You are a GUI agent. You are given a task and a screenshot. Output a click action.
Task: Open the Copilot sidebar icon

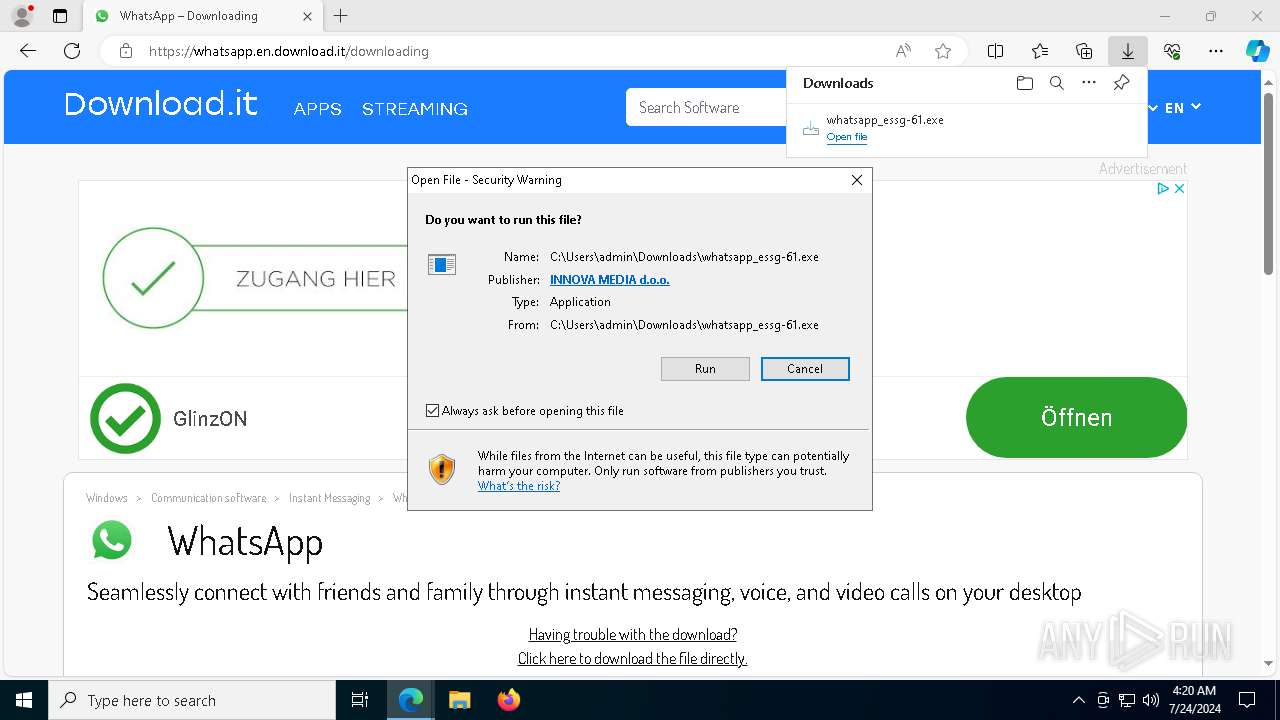tap(1257, 51)
